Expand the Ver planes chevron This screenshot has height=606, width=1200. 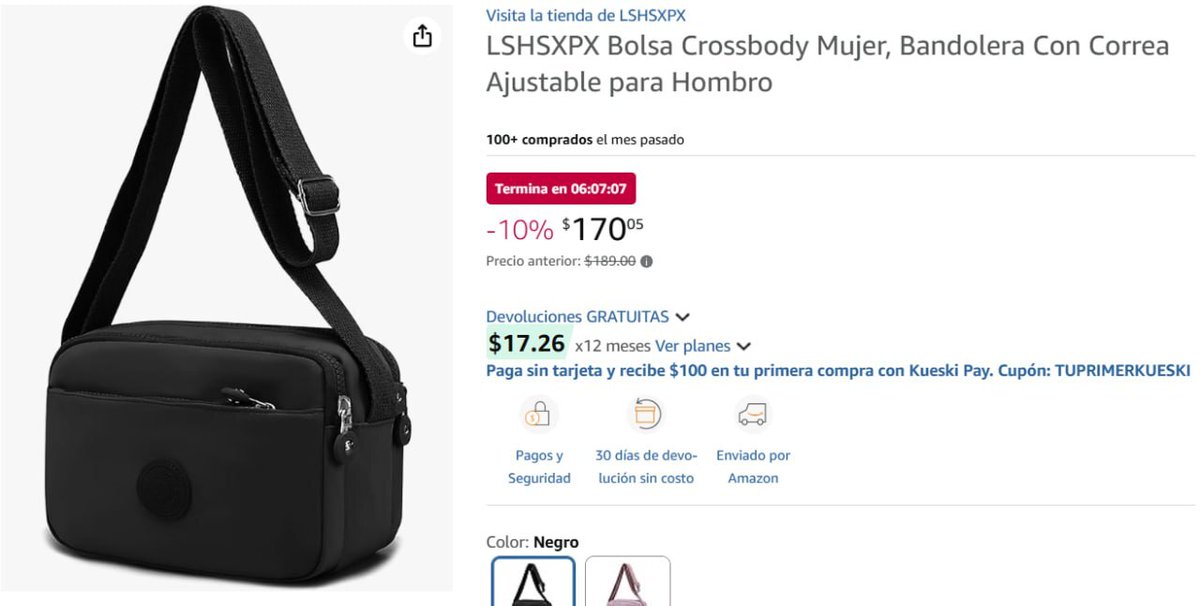743,347
